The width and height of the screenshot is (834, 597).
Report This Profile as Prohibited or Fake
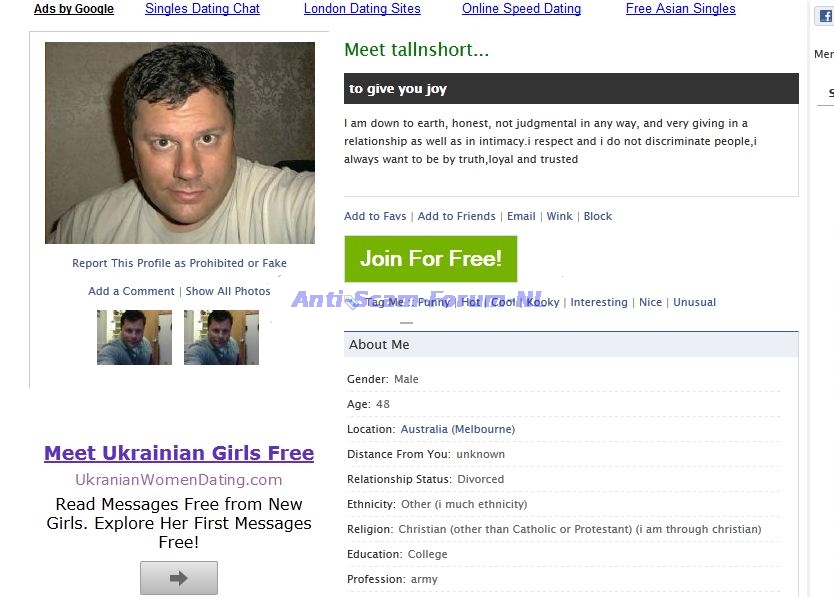(x=179, y=264)
